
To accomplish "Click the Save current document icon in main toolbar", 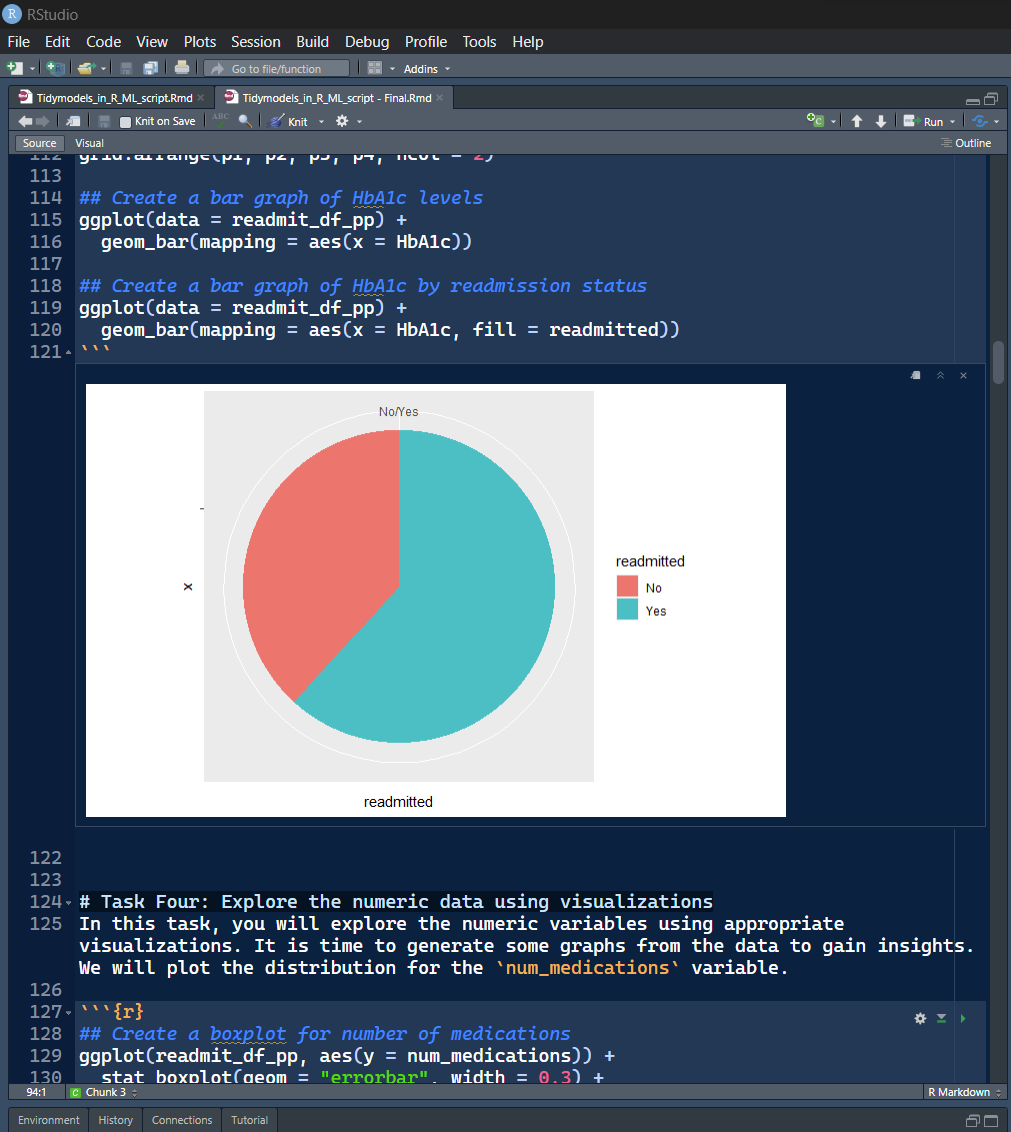I will [x=126, y=69].
